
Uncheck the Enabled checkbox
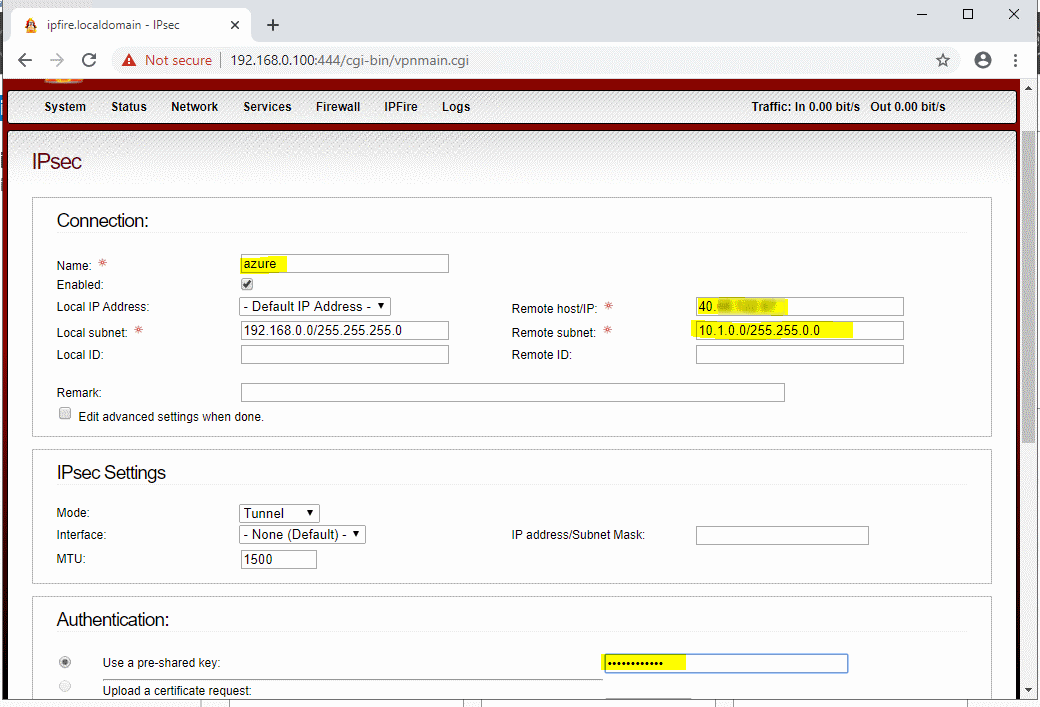(x=247, y=285)
